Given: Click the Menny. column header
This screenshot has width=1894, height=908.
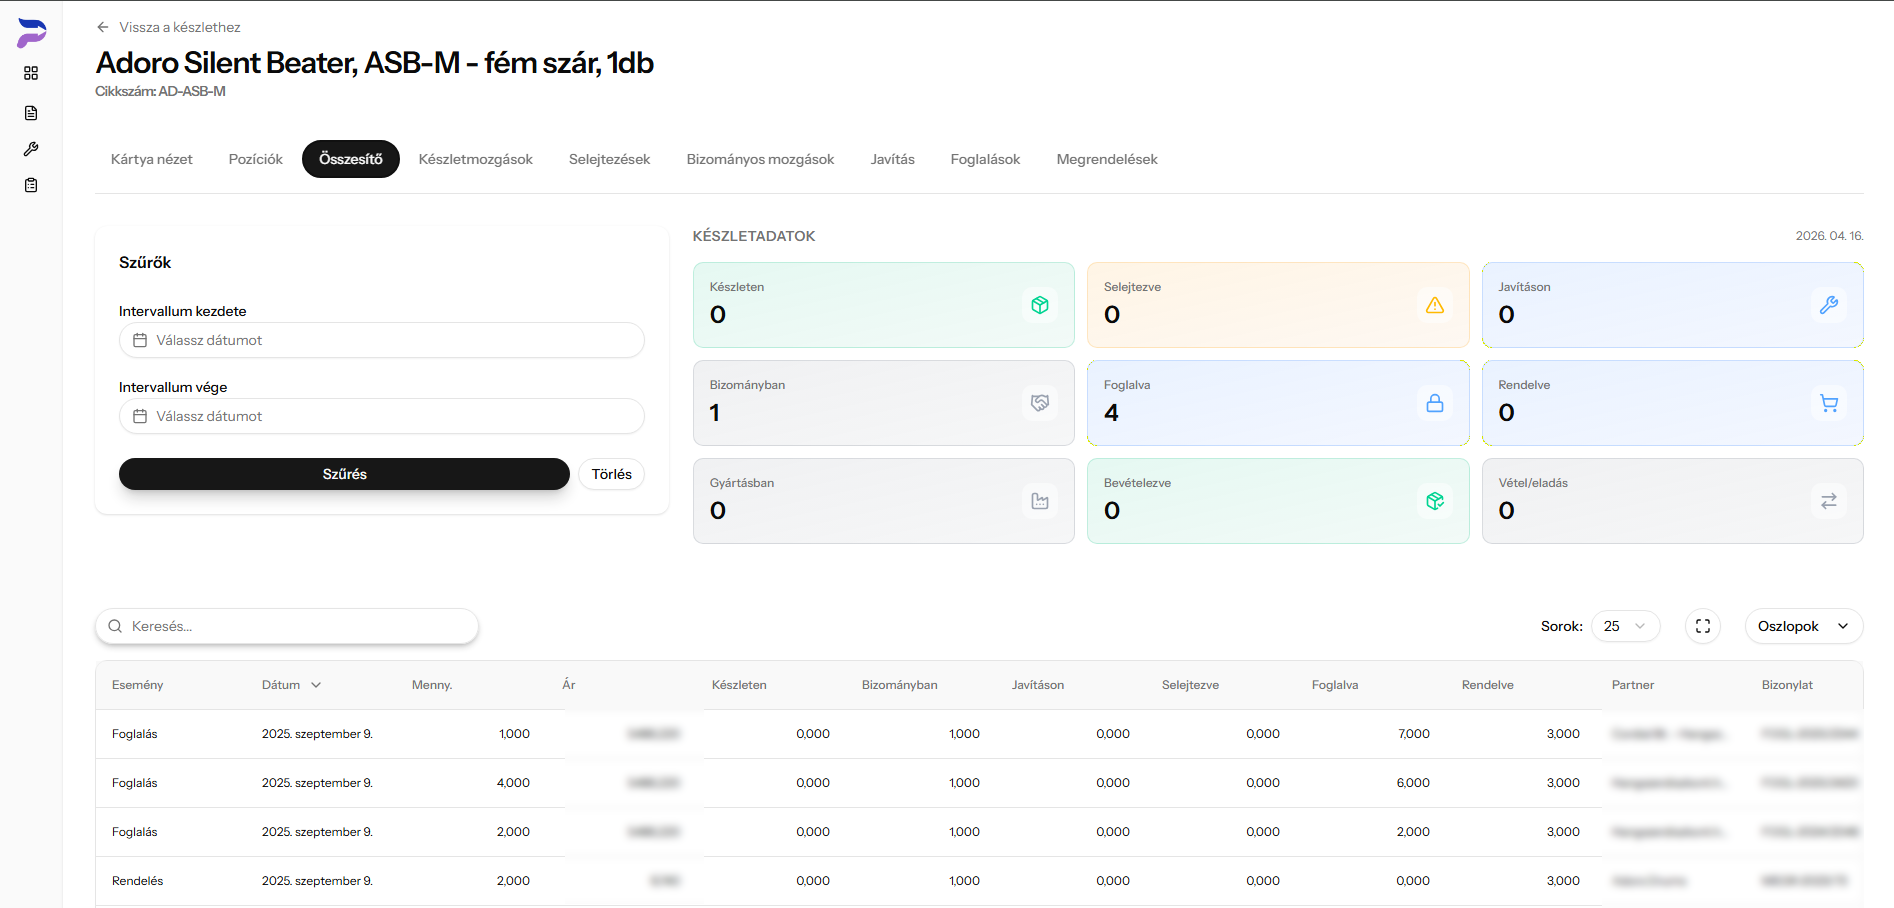Looking at the screenshot, I should 432,685.
